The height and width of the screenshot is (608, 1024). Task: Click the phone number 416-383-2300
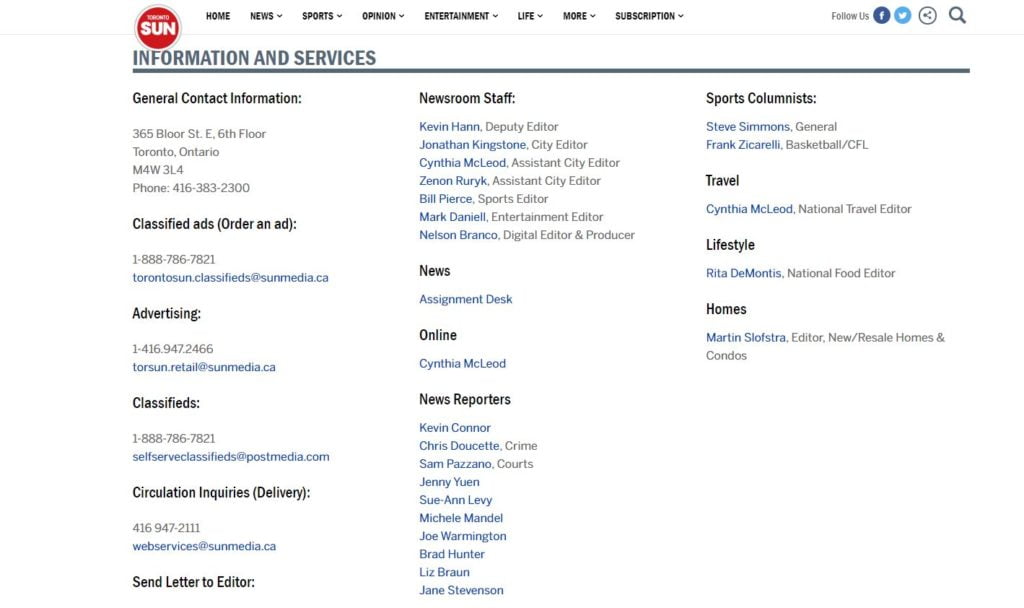coord(210,188)
